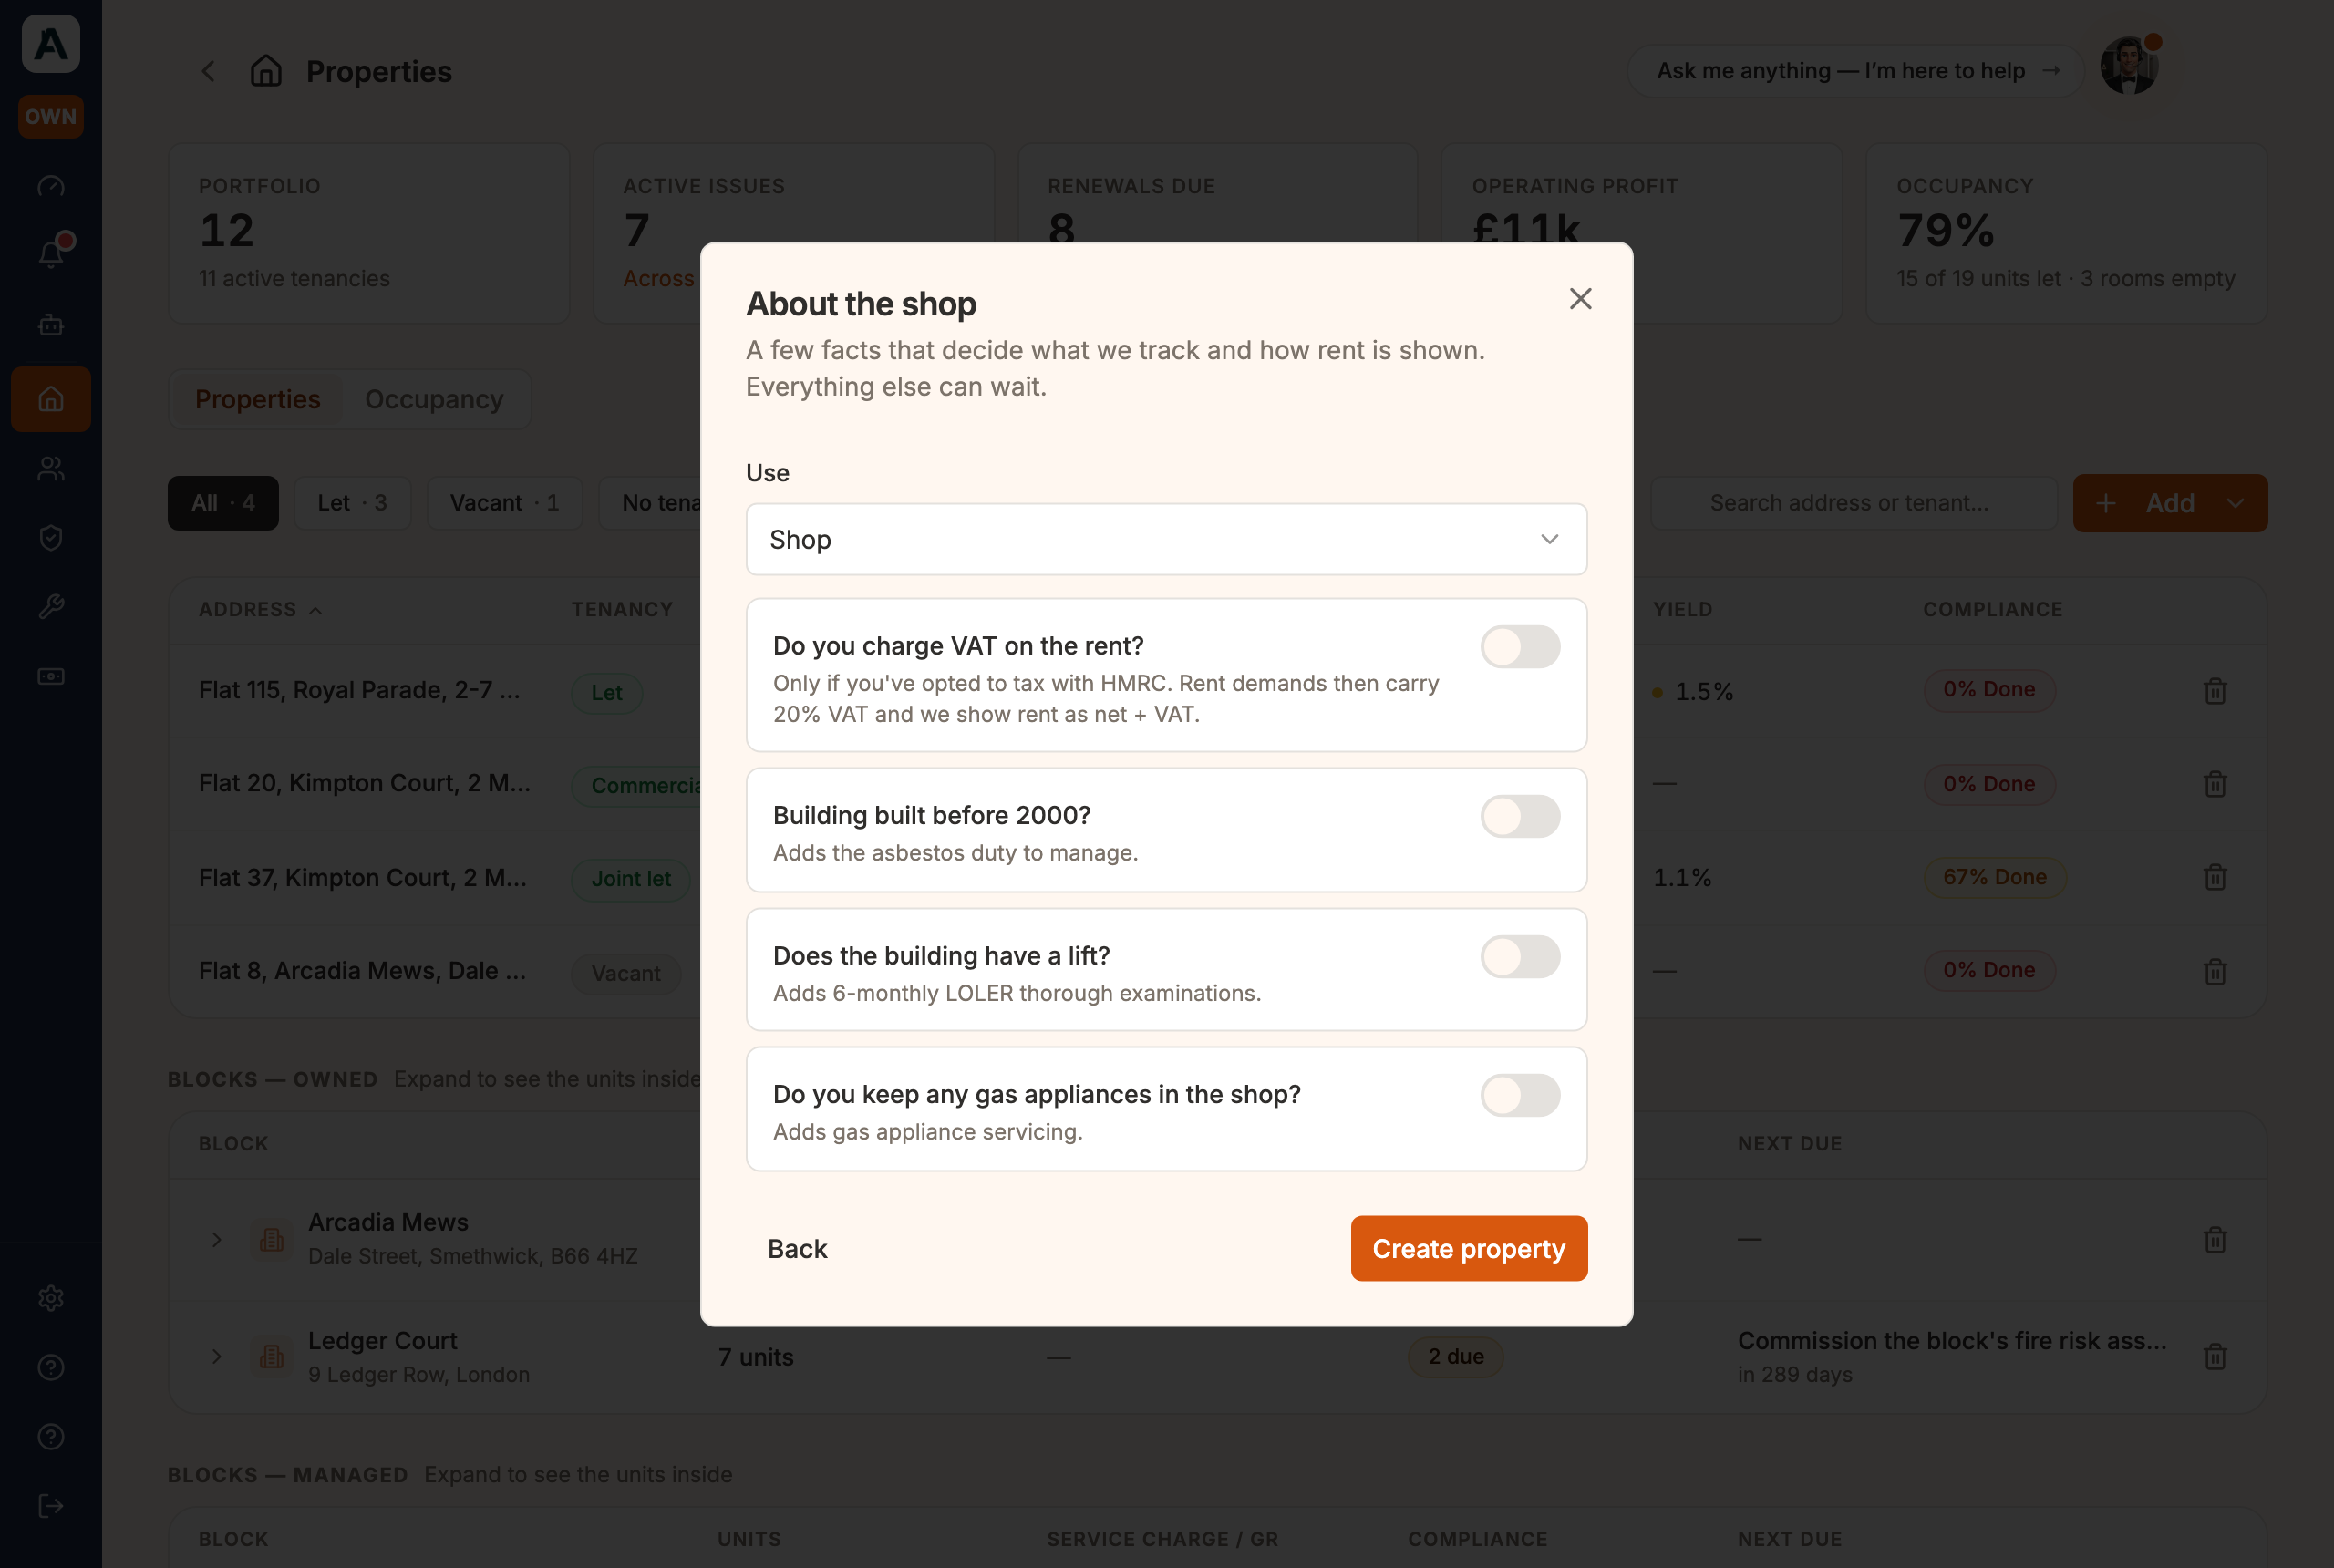Open the Use dropdown showing Shop
This screenshot has width=2334, height=1568.
[1166, 540]
